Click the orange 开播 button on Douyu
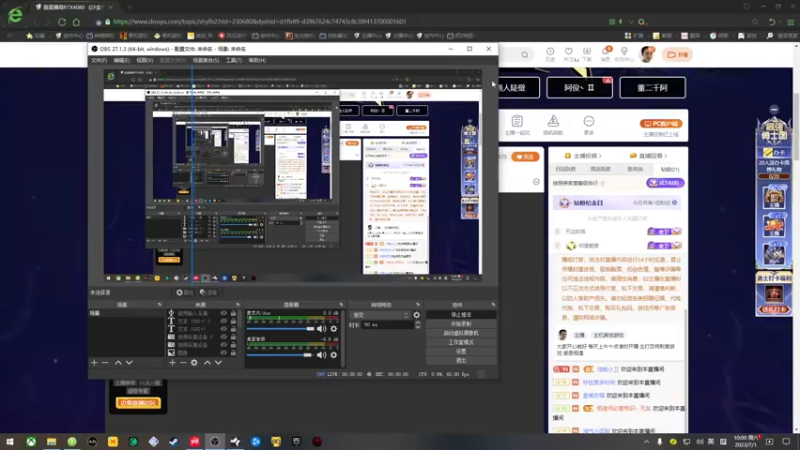 pos(677,55)
